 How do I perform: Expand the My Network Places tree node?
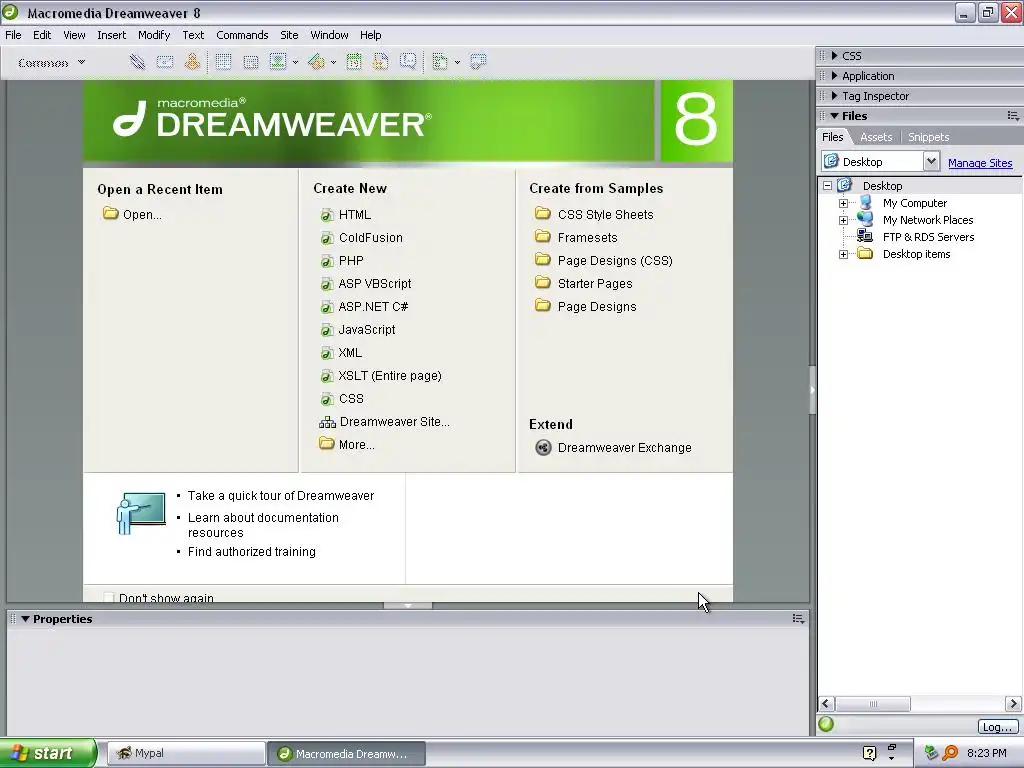click(843, 221)
